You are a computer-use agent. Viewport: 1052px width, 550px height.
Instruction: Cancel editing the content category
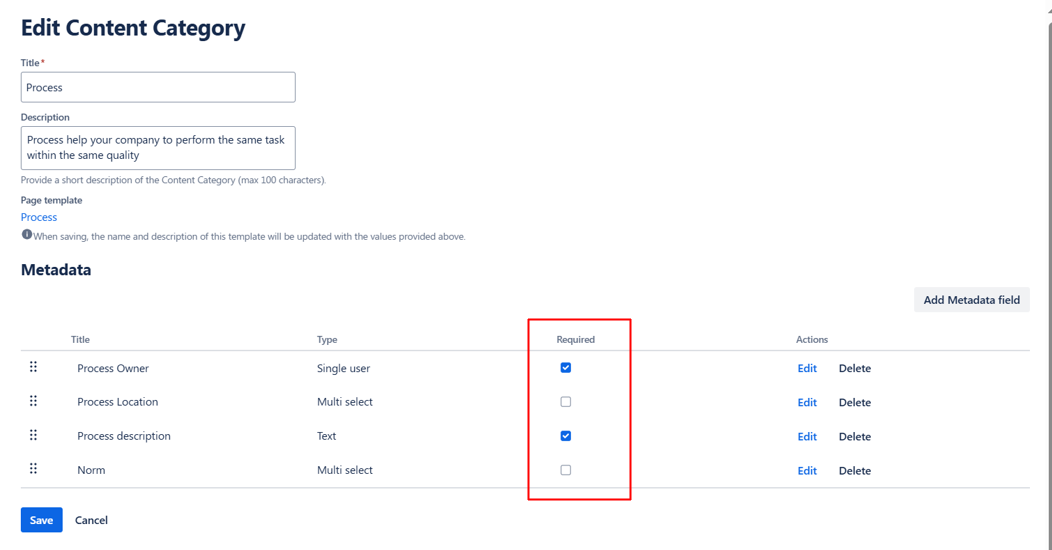(91, 520)
